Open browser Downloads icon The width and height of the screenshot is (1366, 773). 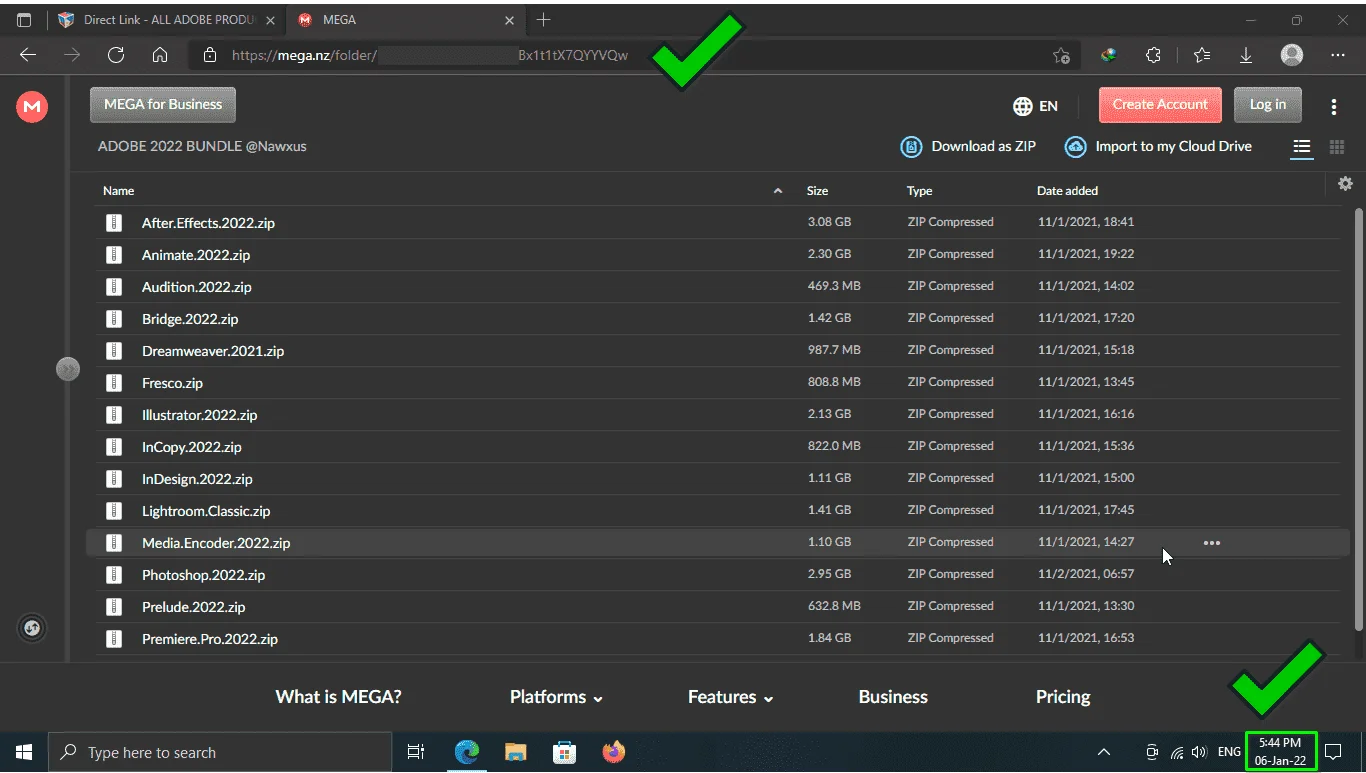click(x=1246, y=56)
